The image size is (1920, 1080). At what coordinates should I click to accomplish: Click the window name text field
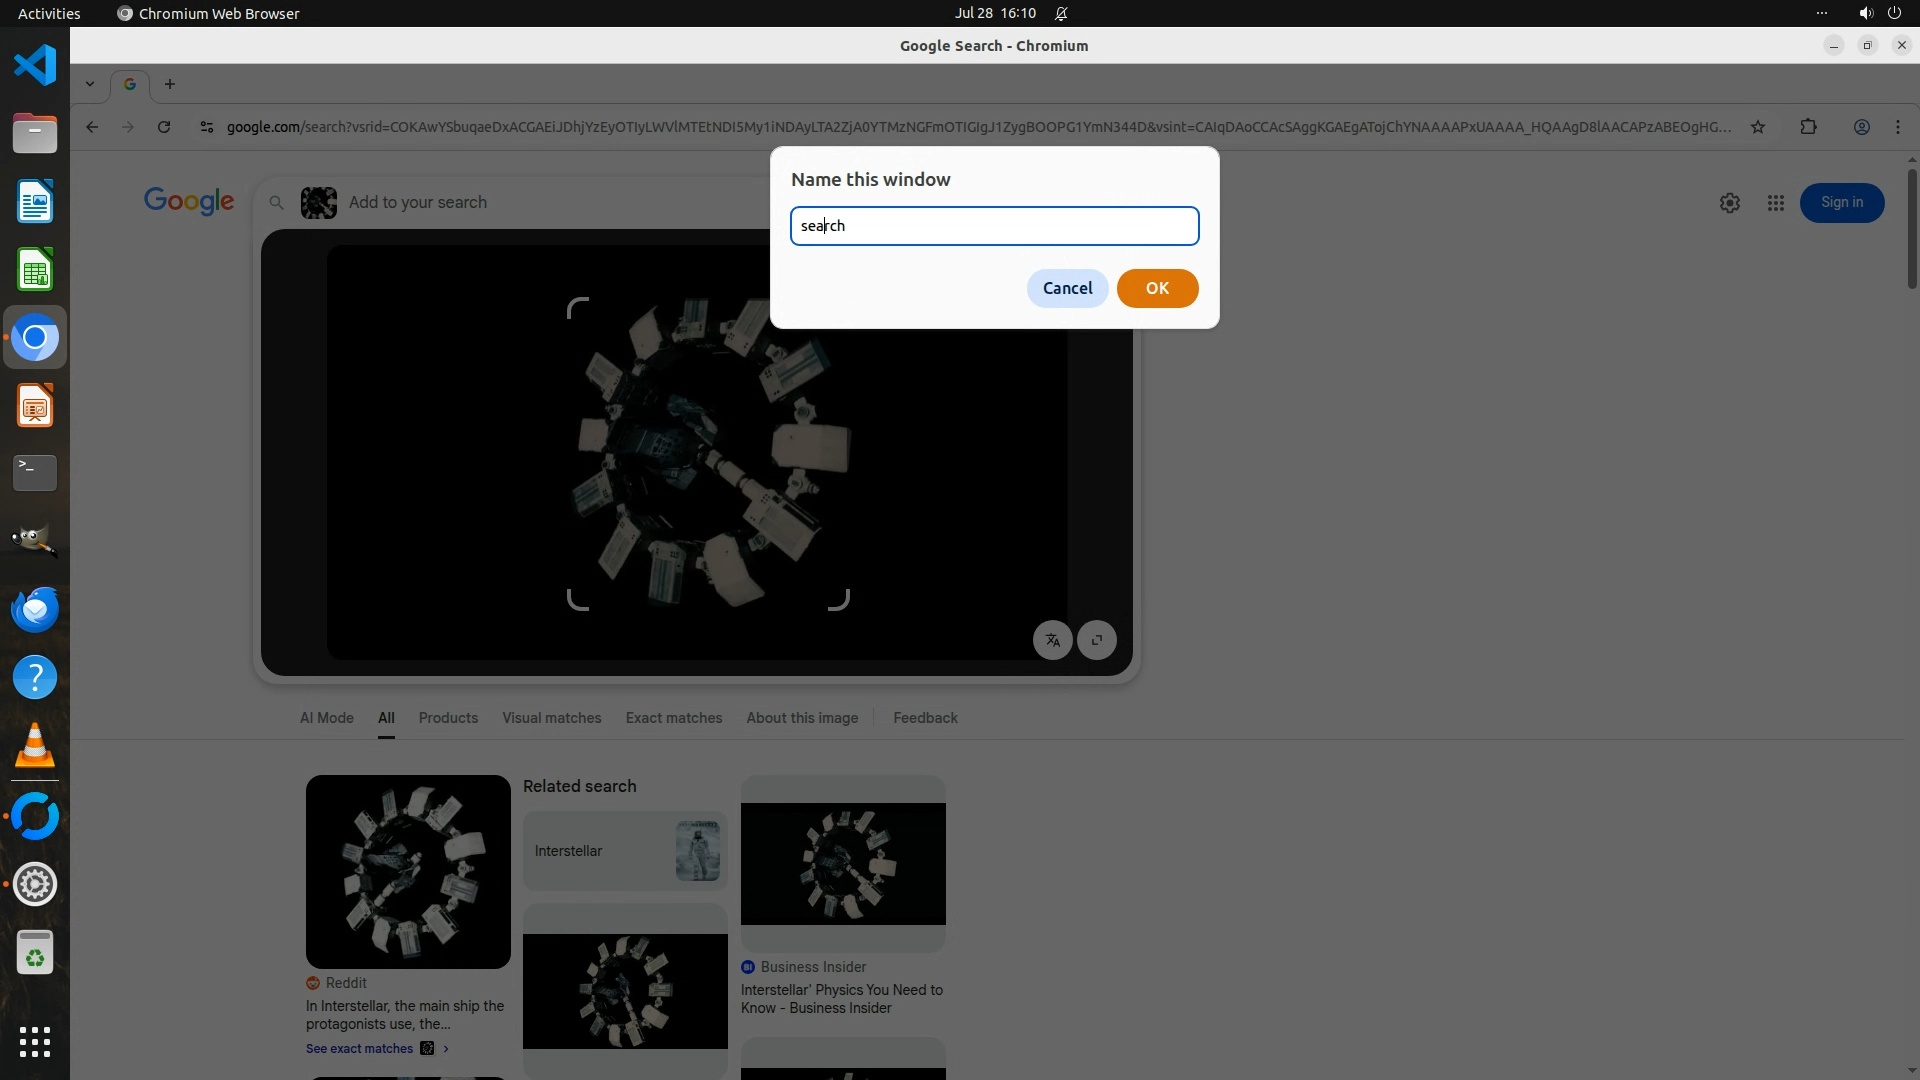pos(994,226)
